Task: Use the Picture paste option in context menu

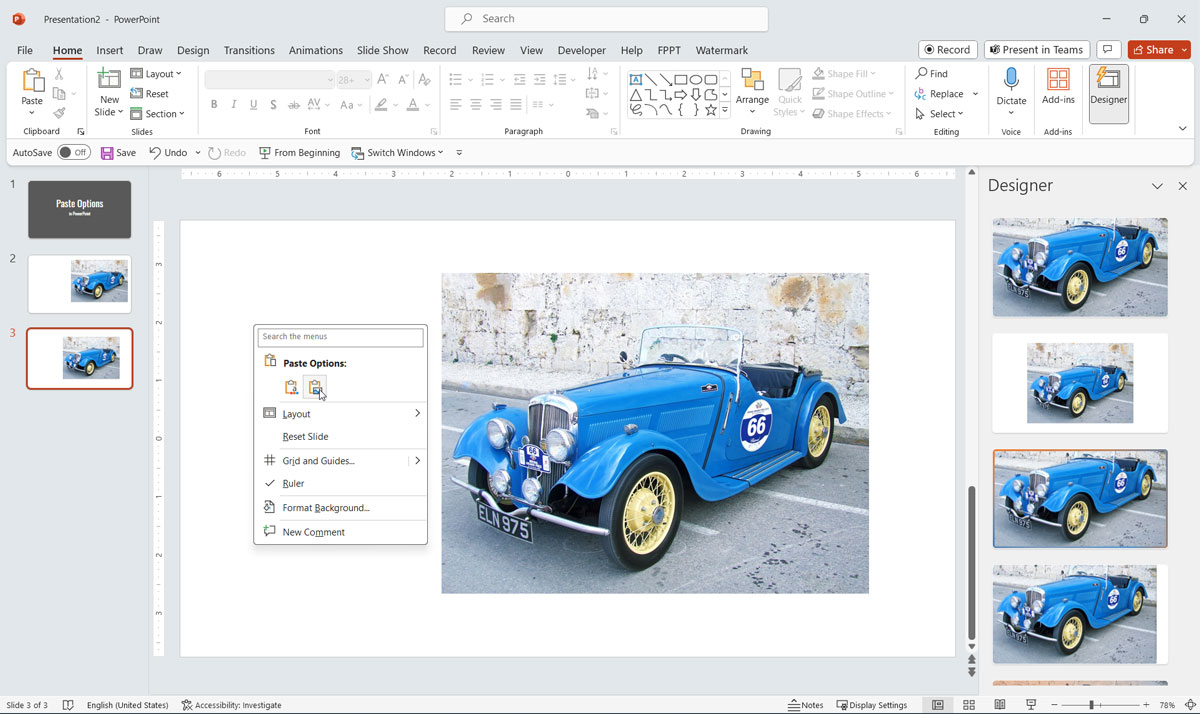Action: click(x=315, y=386)
